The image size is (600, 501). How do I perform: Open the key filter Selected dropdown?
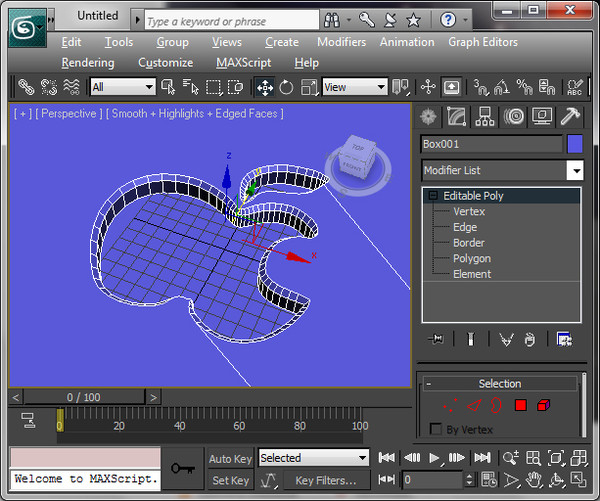(x=314, y=458)
